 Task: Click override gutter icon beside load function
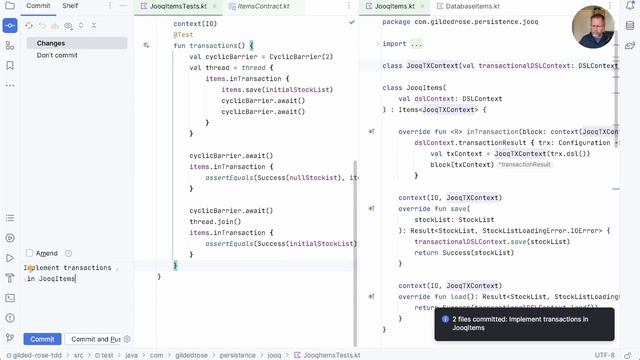371,297
